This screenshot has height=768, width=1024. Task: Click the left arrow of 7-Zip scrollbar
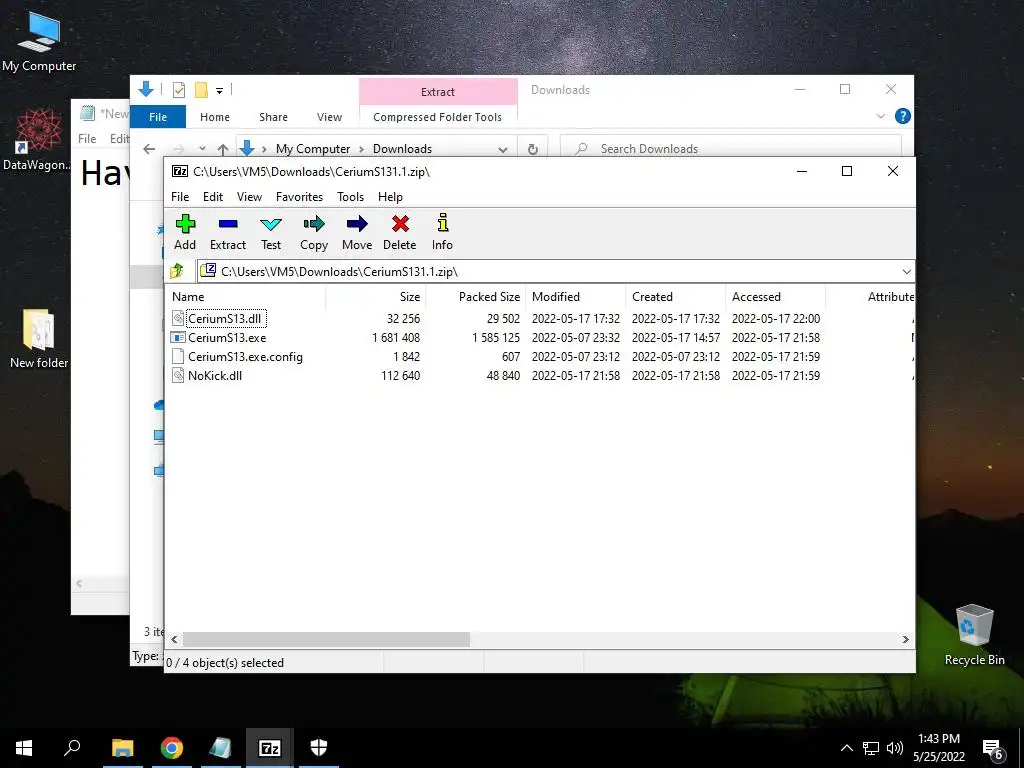(174, 639)
